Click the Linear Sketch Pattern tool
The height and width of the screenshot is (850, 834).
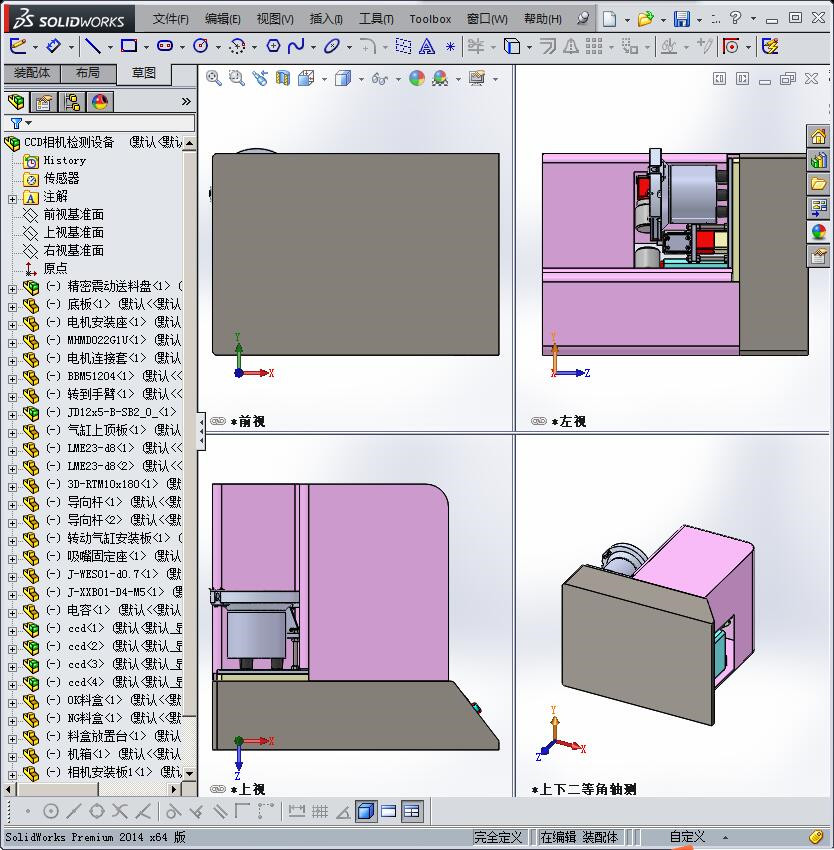pyautogui.click(x=594, y=46)
